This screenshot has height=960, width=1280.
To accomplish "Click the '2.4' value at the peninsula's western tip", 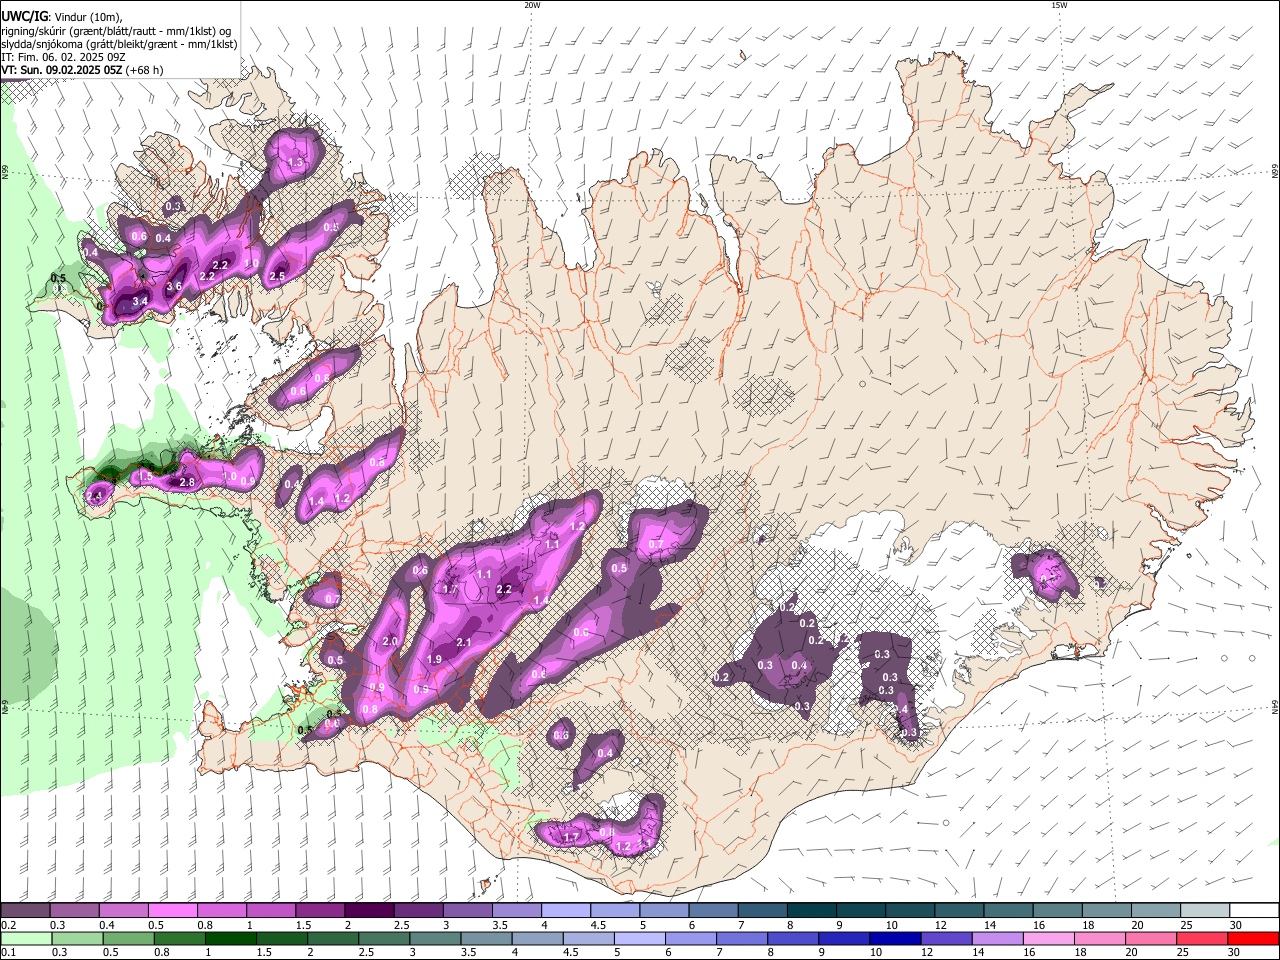I will pyautogui.click(x=95, y=495).
